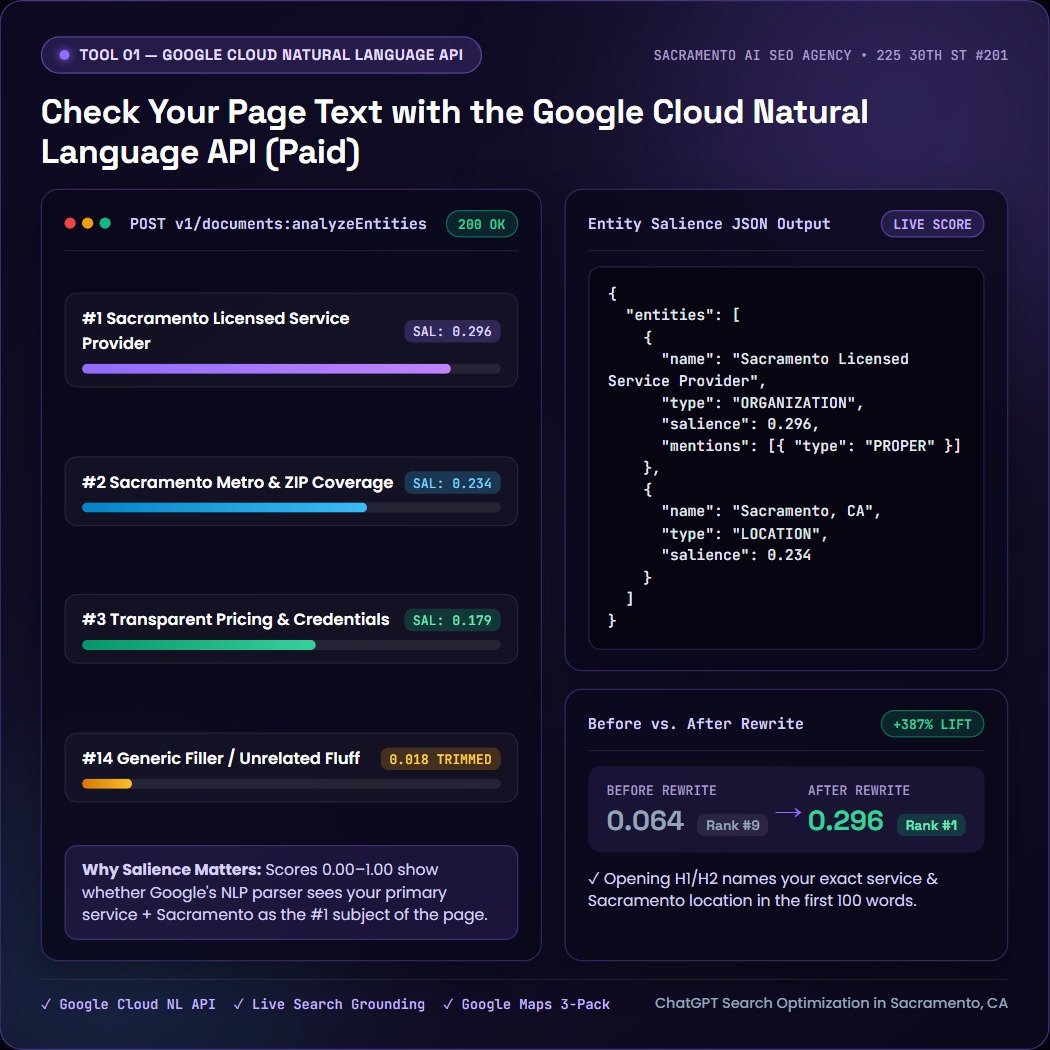
Task: Click '"mentions"' JSON line
Action: pos(811,446)
